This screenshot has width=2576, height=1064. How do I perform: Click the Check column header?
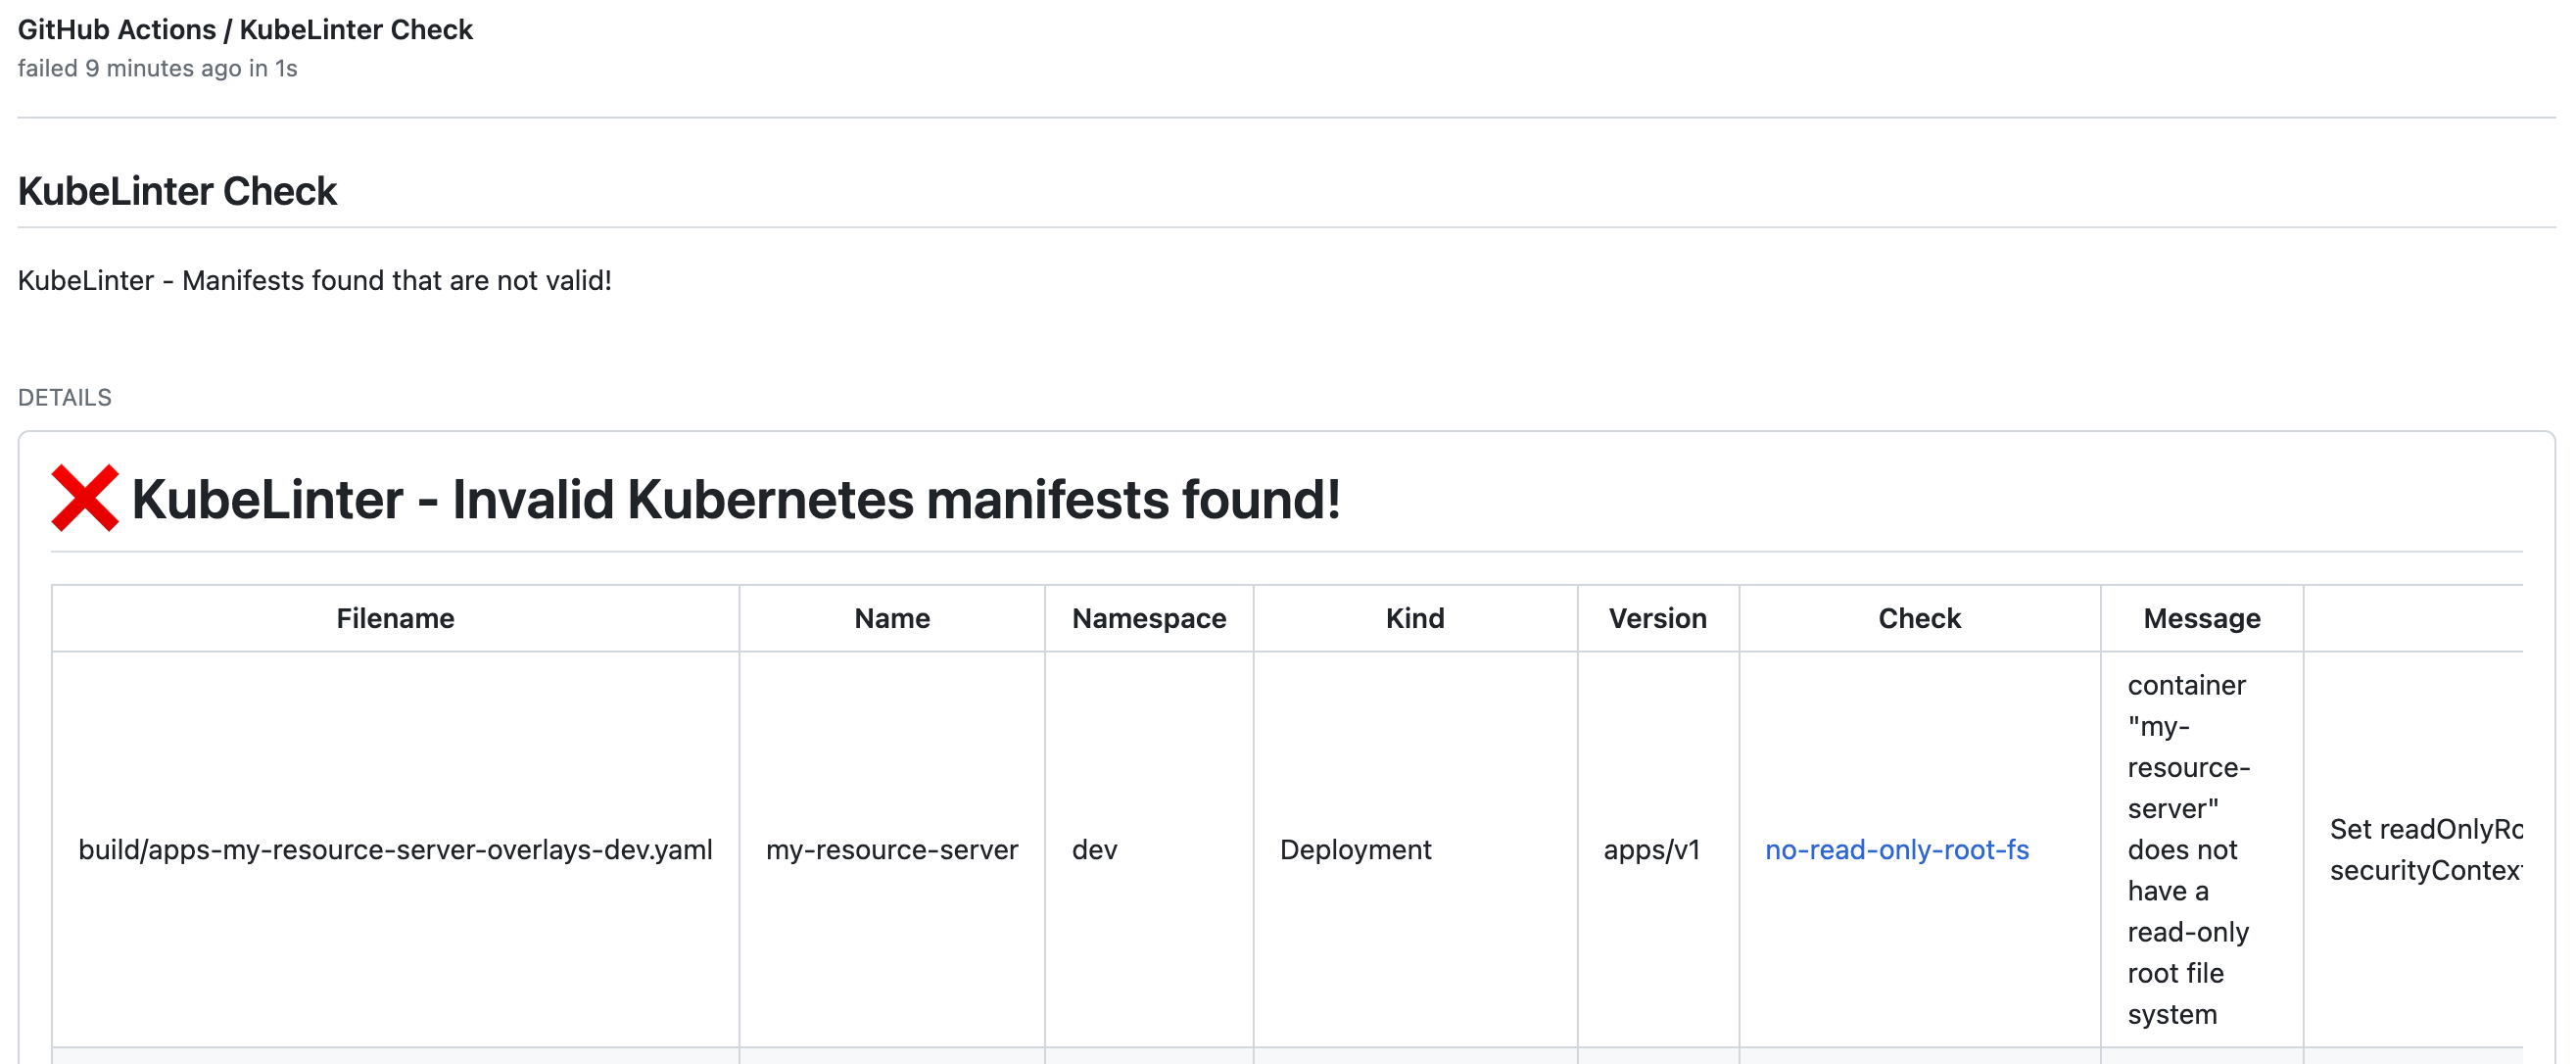click(x=1918, y=618)
